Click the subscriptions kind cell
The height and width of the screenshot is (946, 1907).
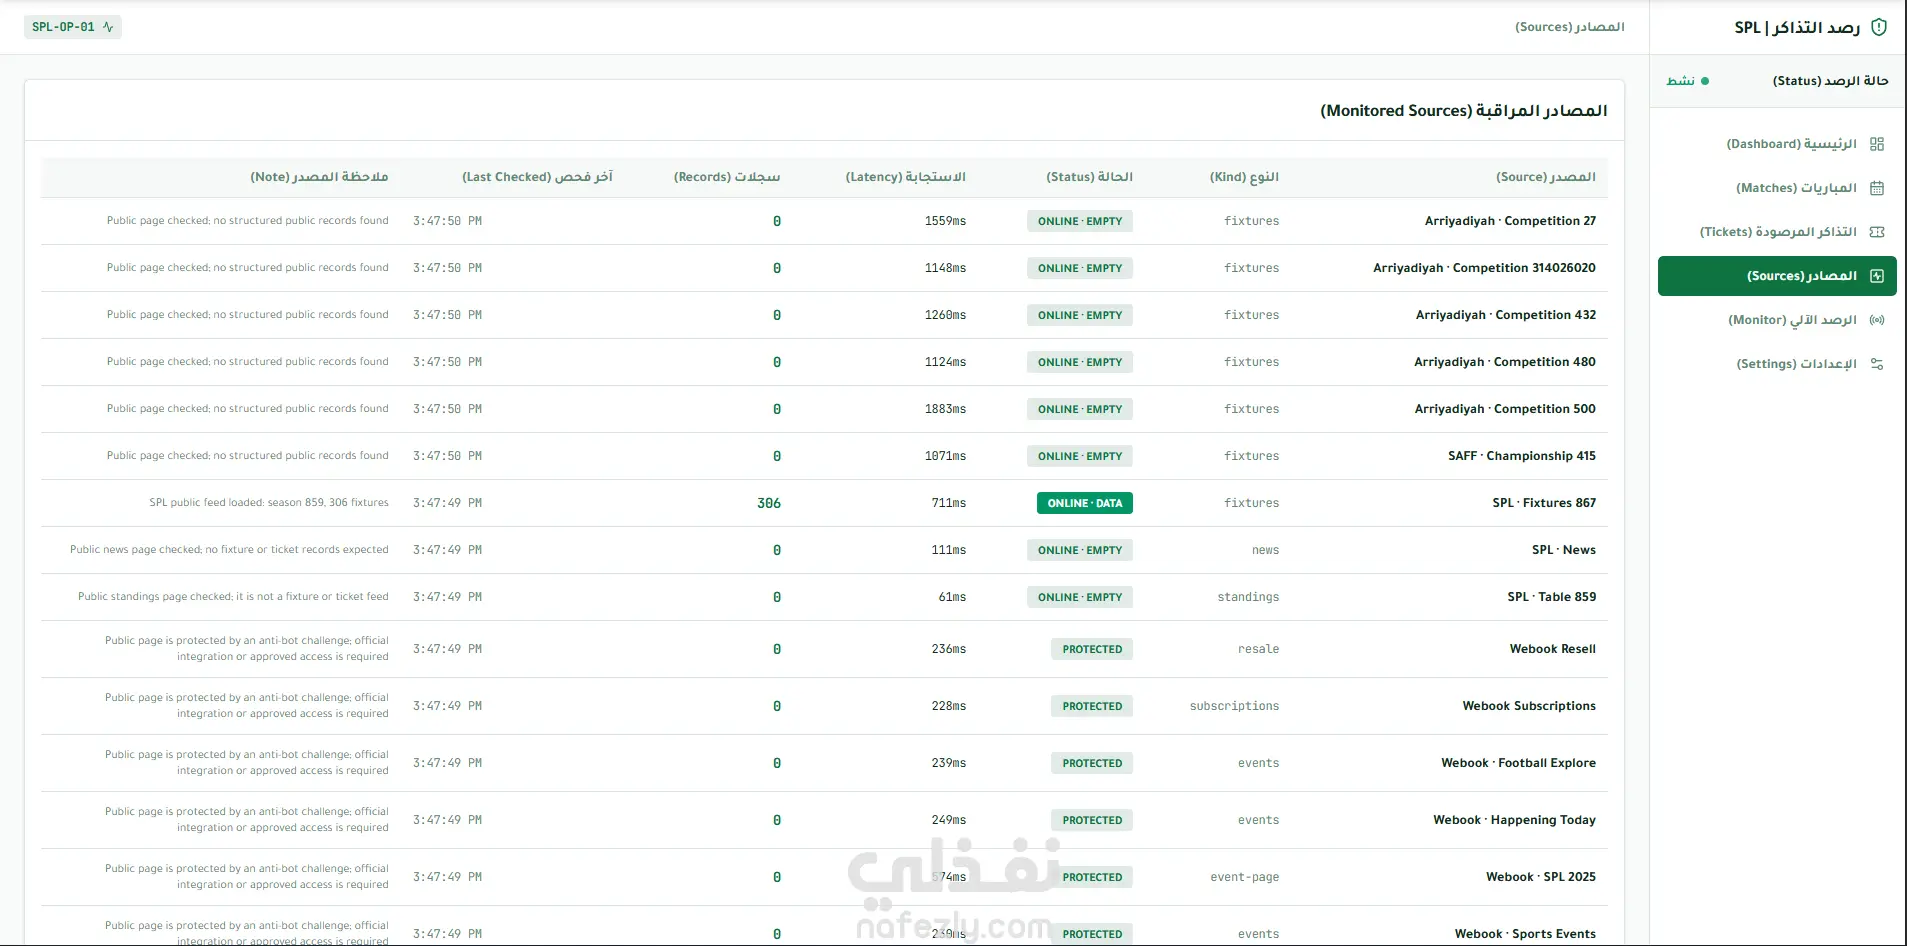[1234, 706]
